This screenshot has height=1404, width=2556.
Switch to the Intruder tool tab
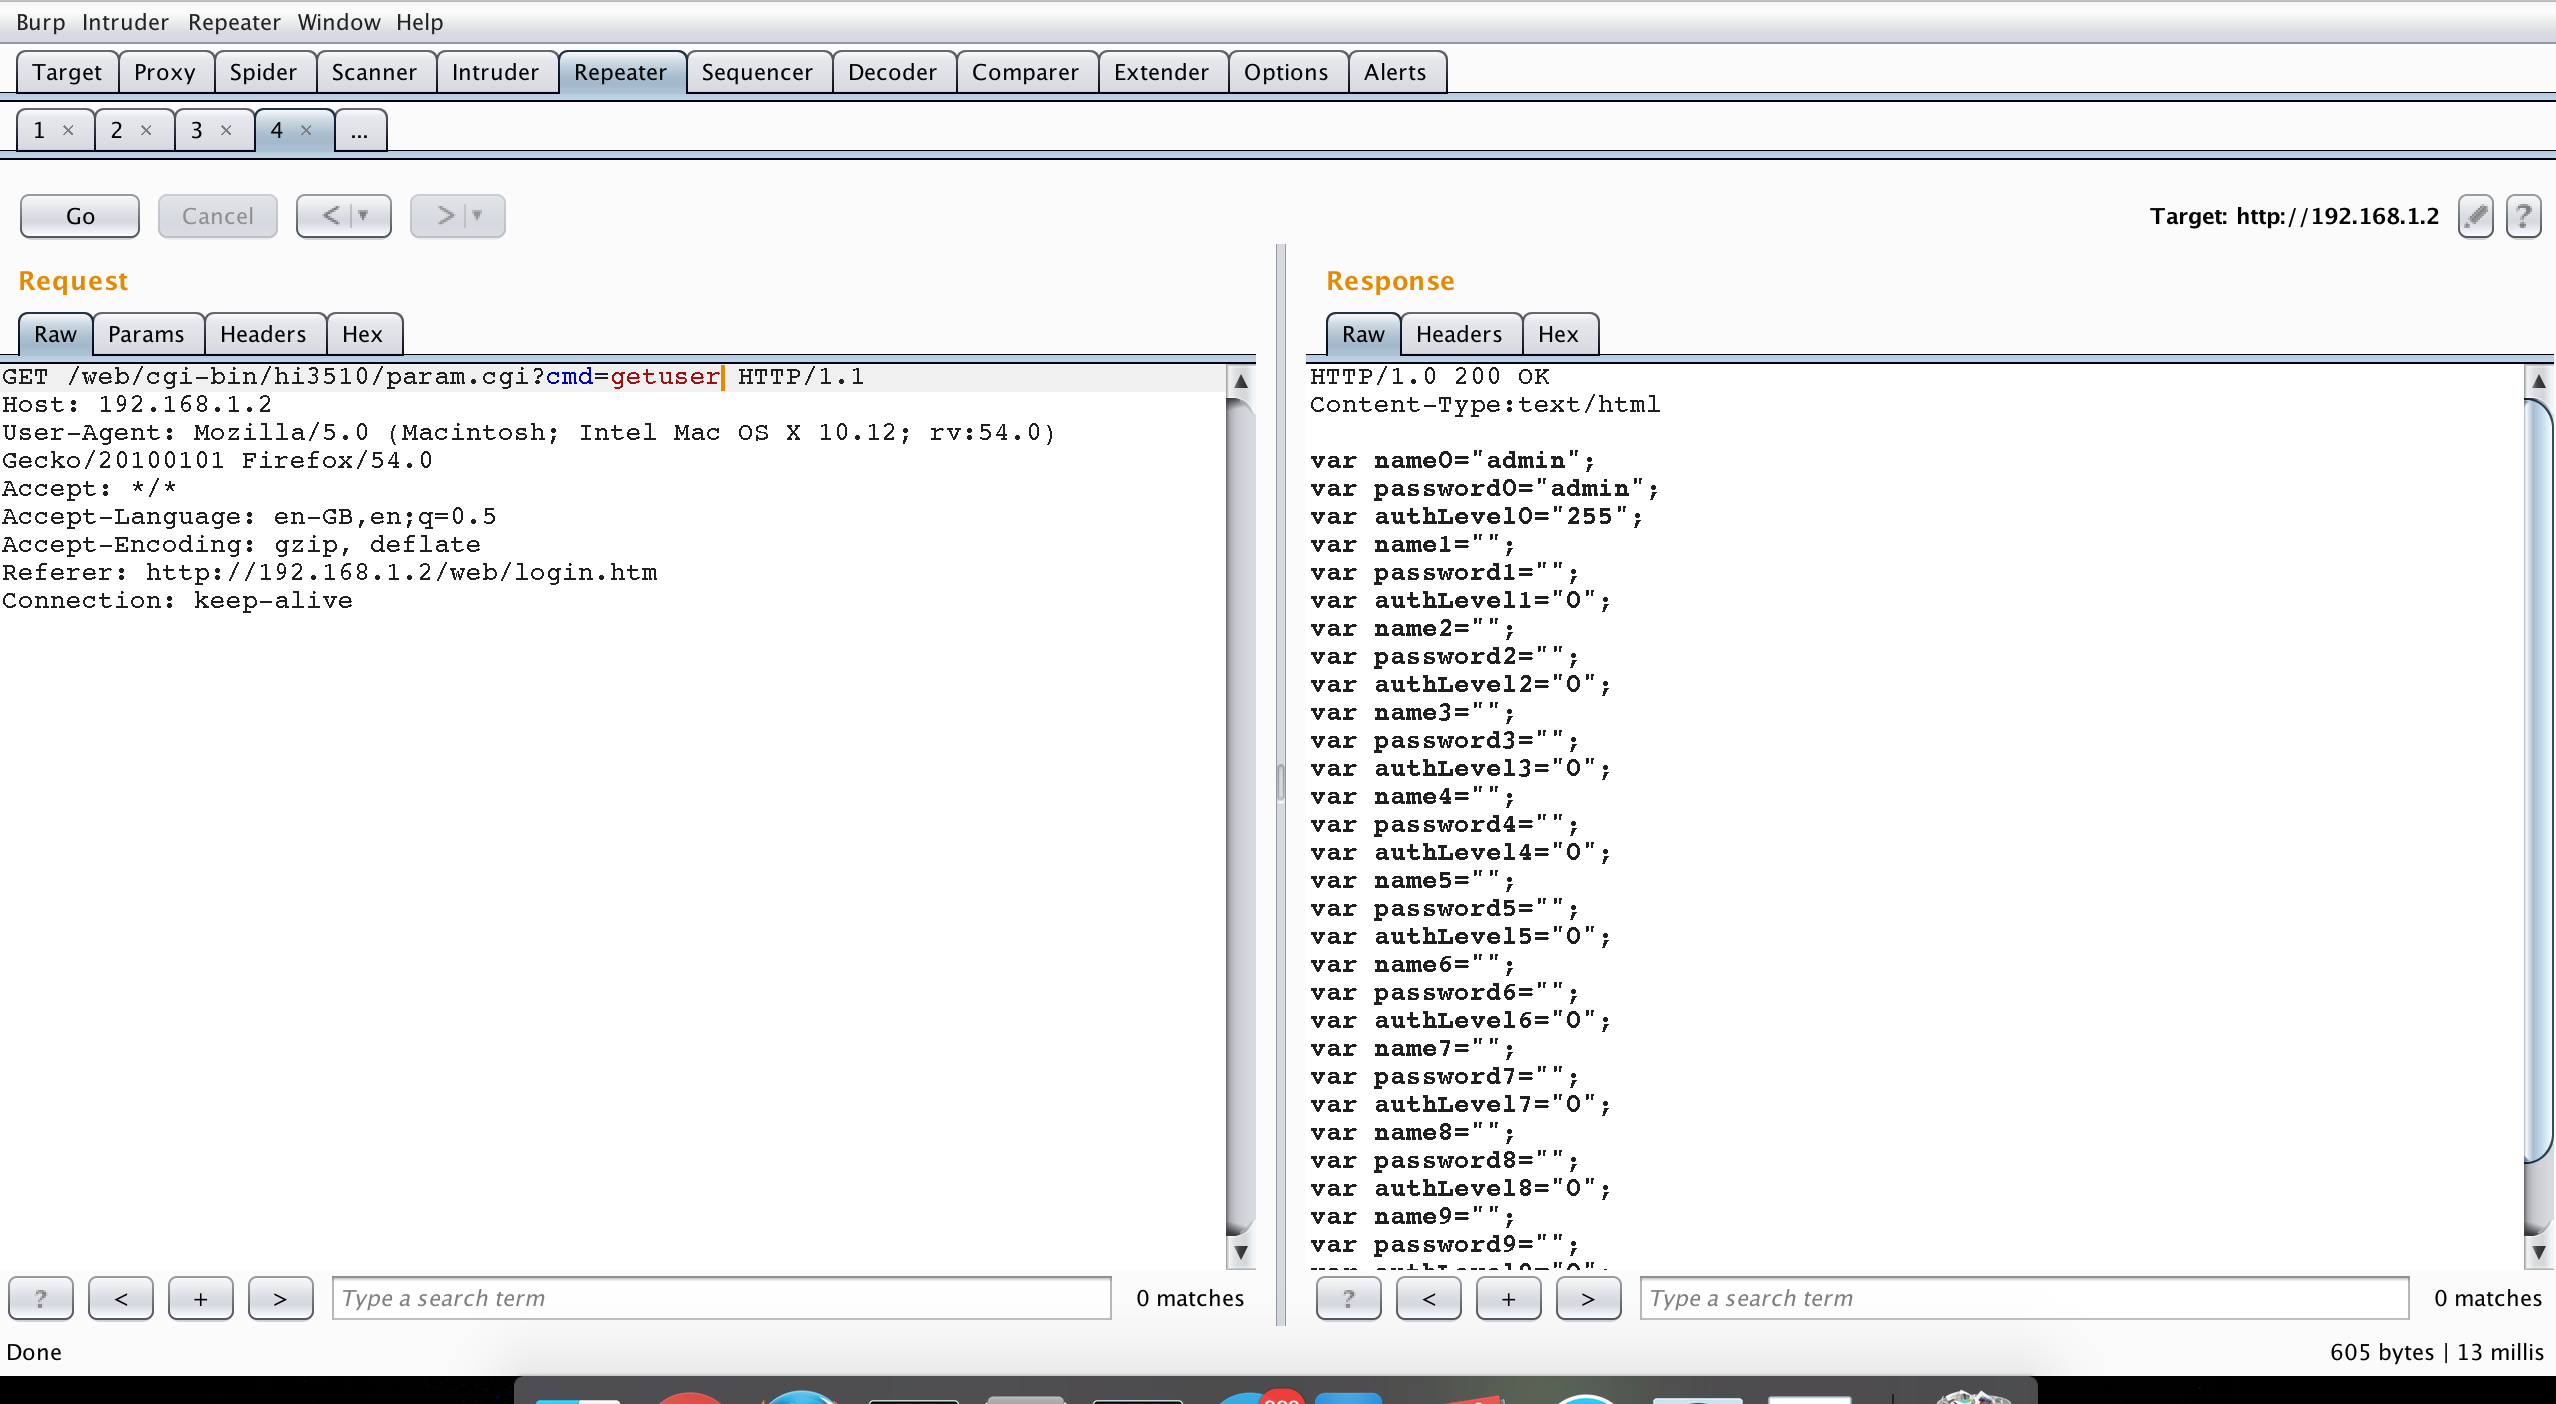496,72
